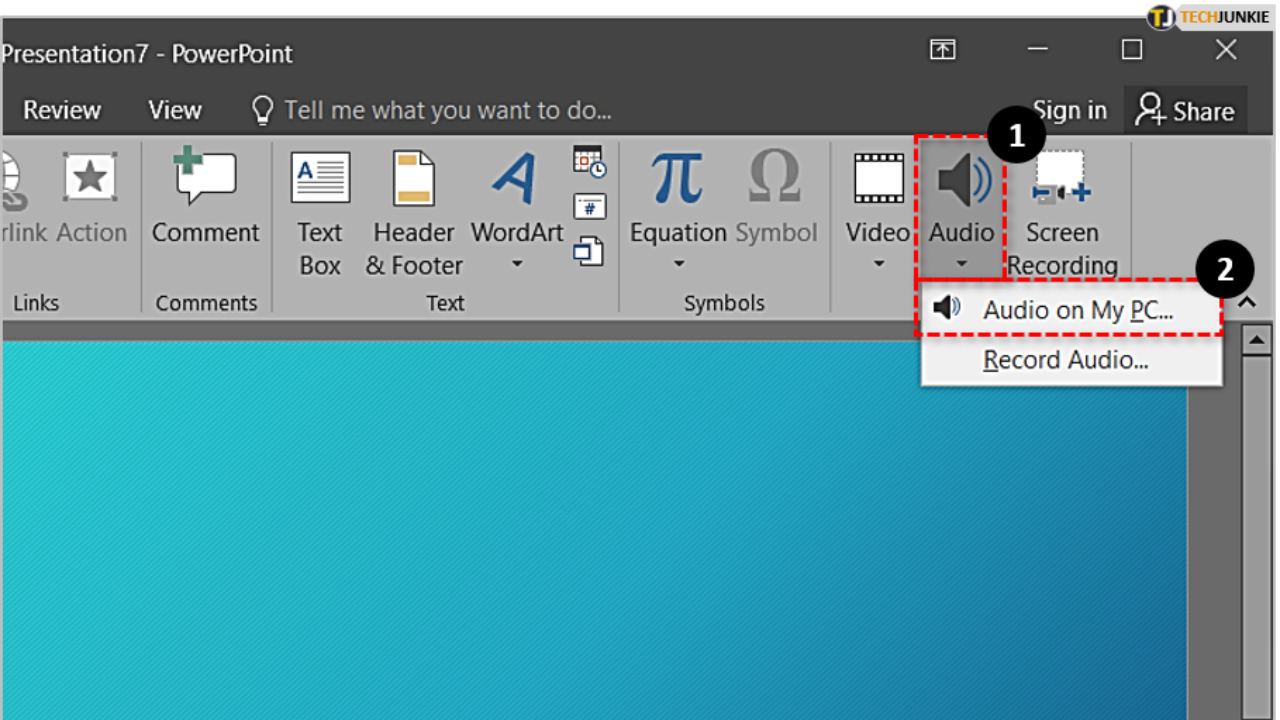Choose Audio on My PC from the menu

1075,309
